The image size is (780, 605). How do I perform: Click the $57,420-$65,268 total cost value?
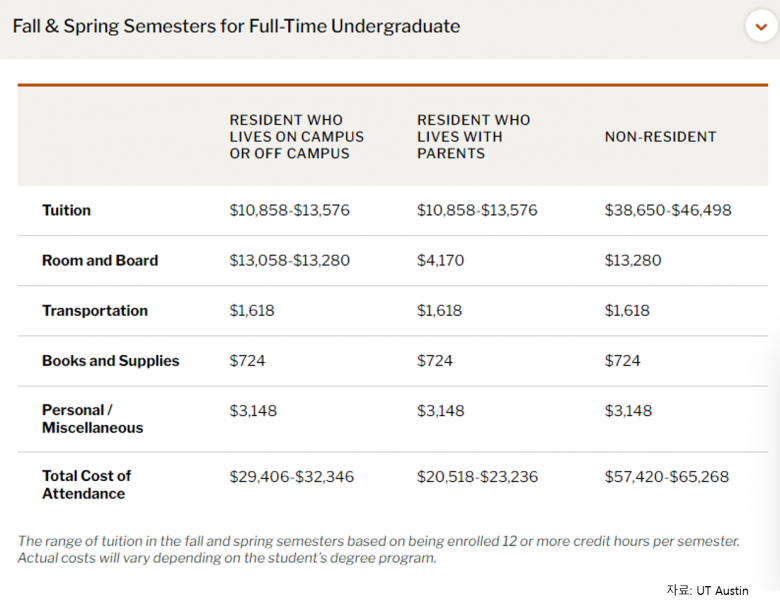[x=667, y=477]
